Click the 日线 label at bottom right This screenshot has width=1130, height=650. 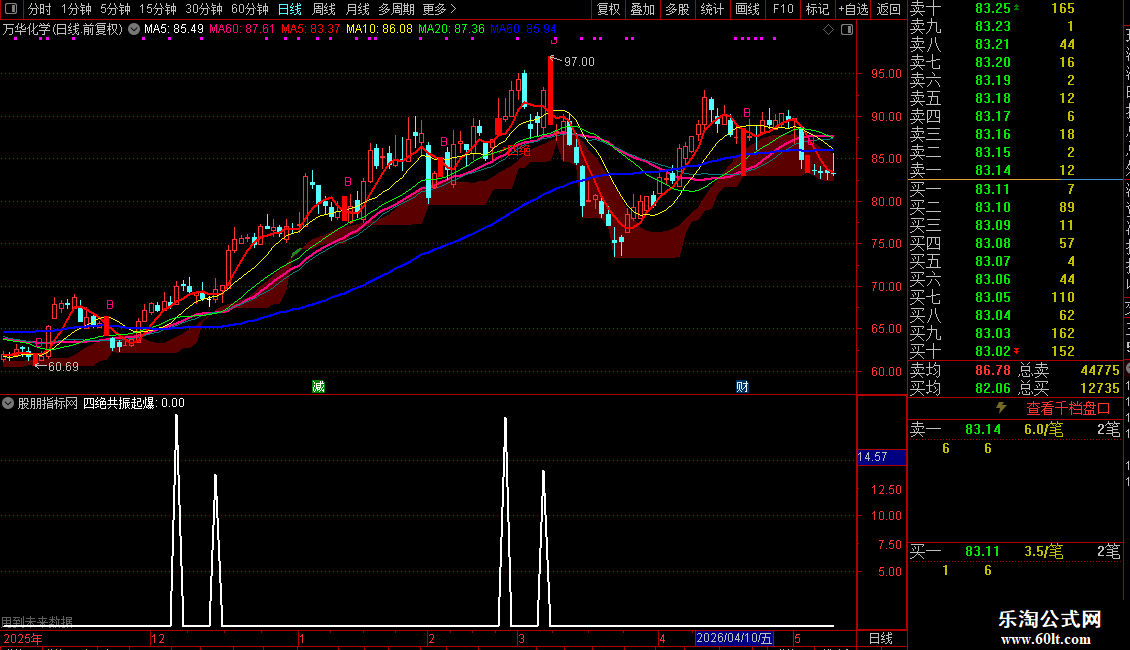[881, 638]
